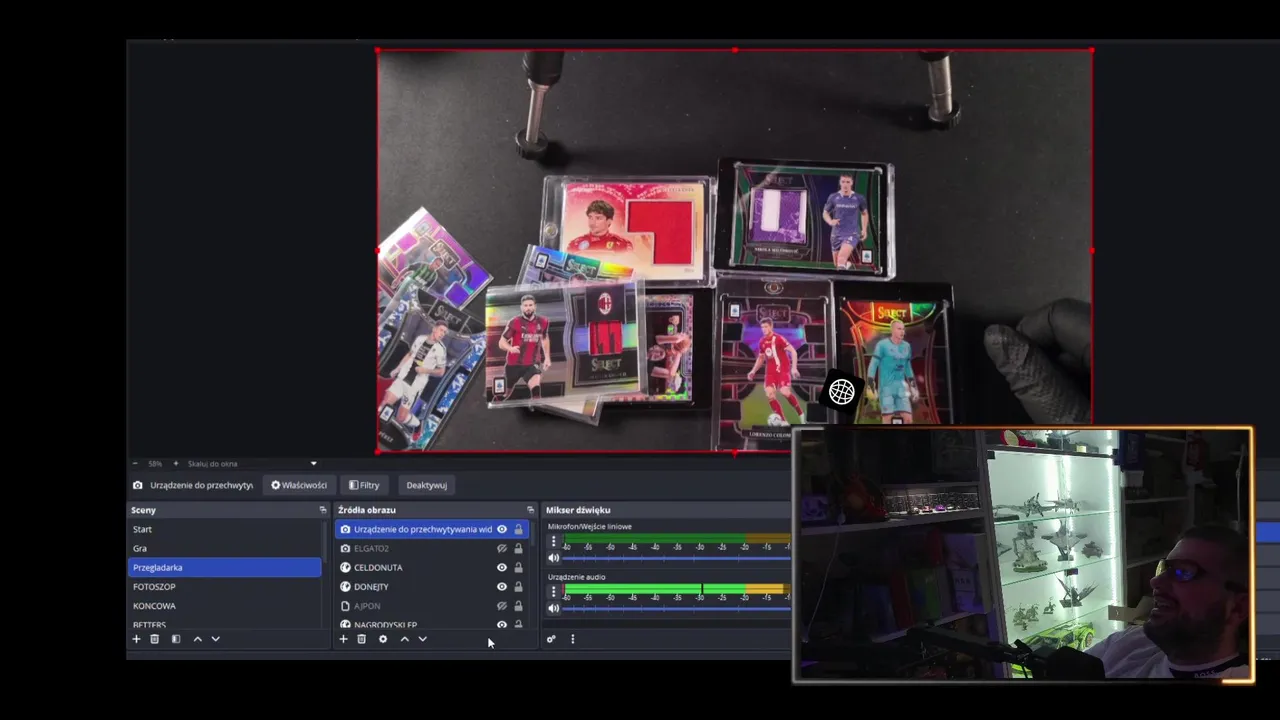Viewport: 1280px width, 720px height.
Task: Select Urządzenie do przechwytywania wideo source row
Action: coord(430,529)
